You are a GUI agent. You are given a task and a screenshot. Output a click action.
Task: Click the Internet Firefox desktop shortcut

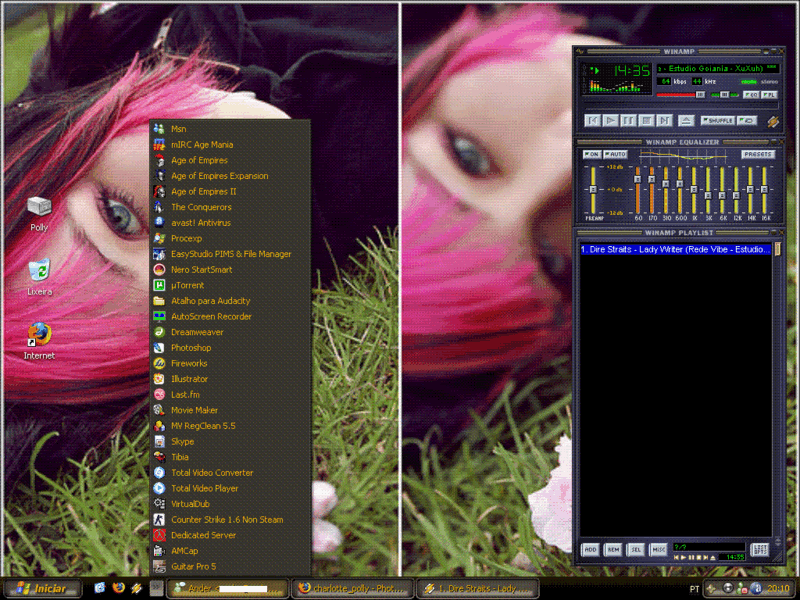39,335
